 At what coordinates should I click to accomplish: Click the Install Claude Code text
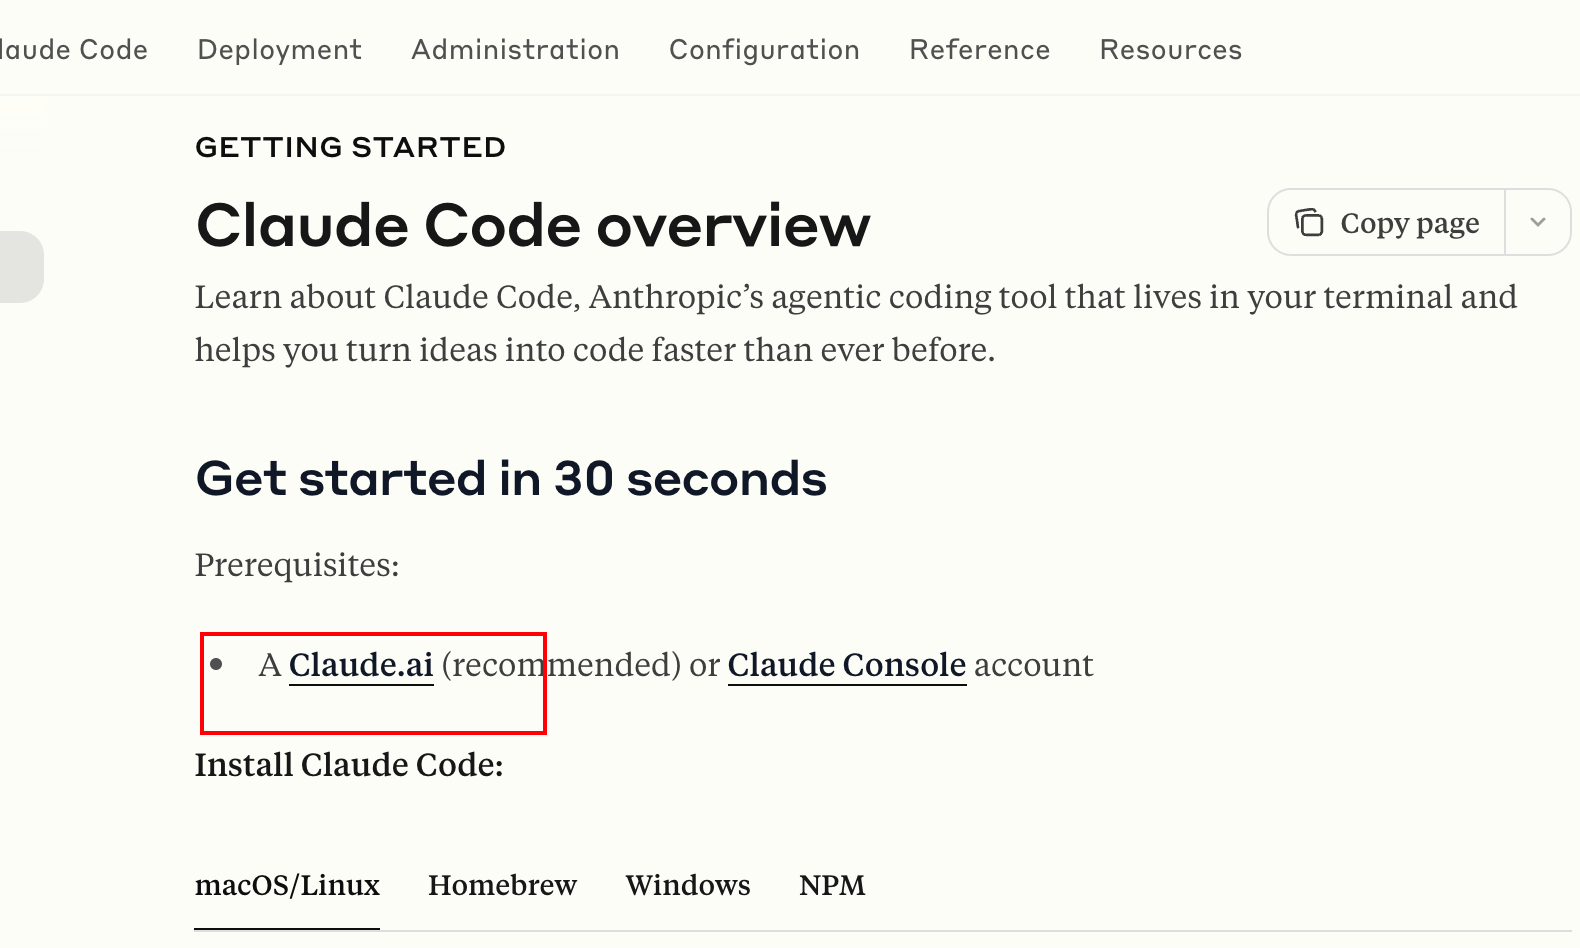(x=349, y=765)
